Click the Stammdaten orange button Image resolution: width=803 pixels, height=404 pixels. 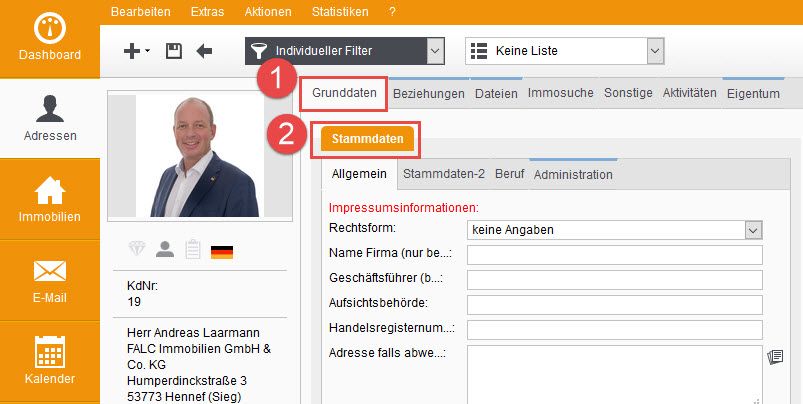click(x=367, y=139)
